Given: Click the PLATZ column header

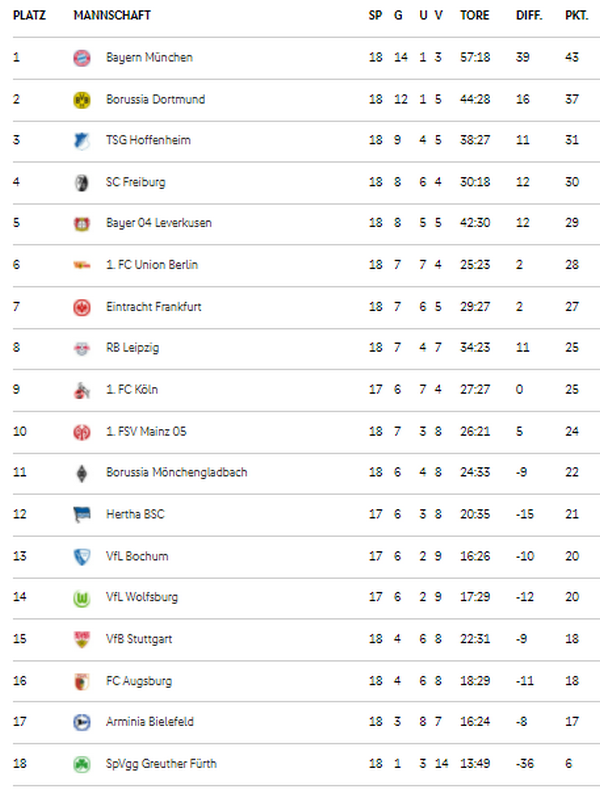Looking at the screenshot, I should [x=29, y=15].
